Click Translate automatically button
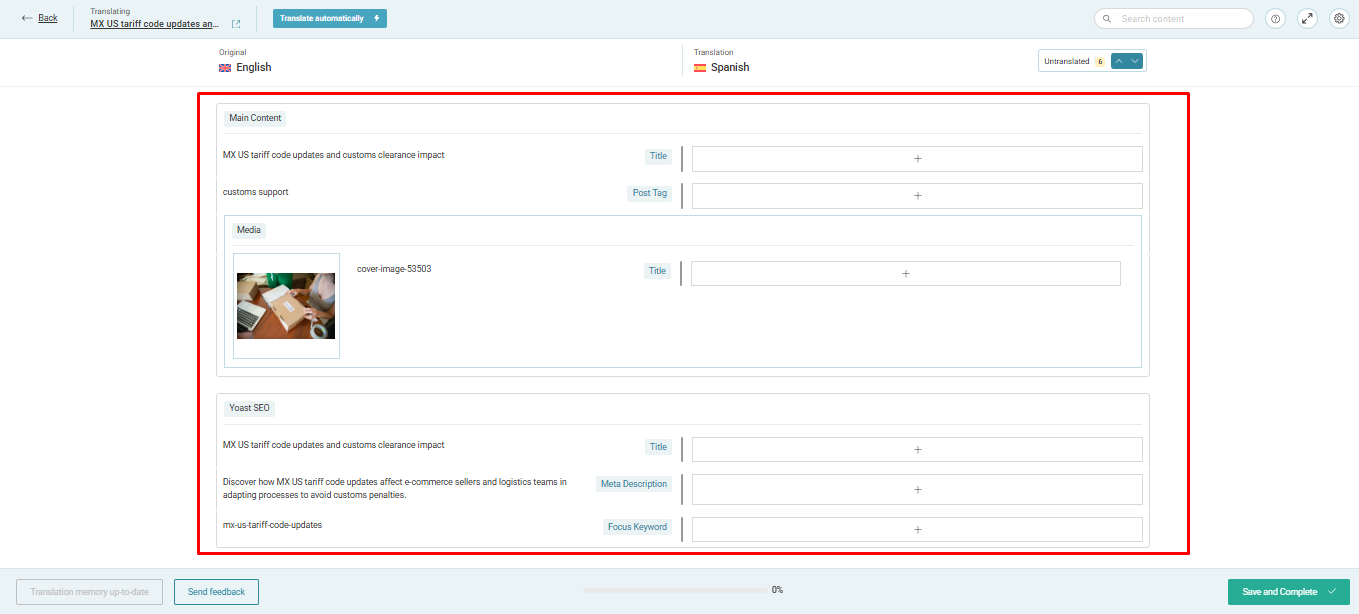The height and width of the screenshot is (614, 1359). [329, 18]
